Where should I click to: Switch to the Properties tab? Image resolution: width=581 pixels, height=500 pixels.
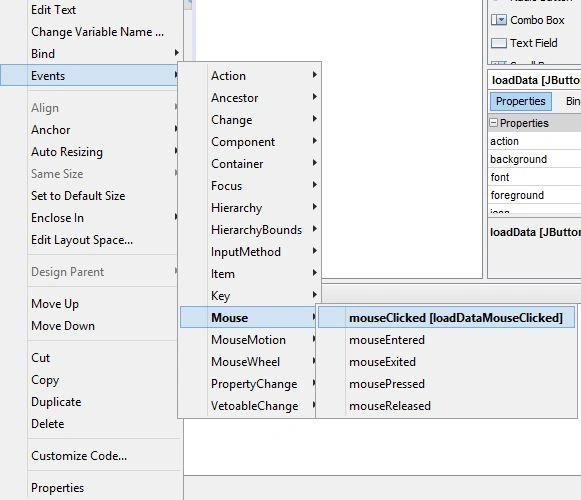tap(521, 101)
